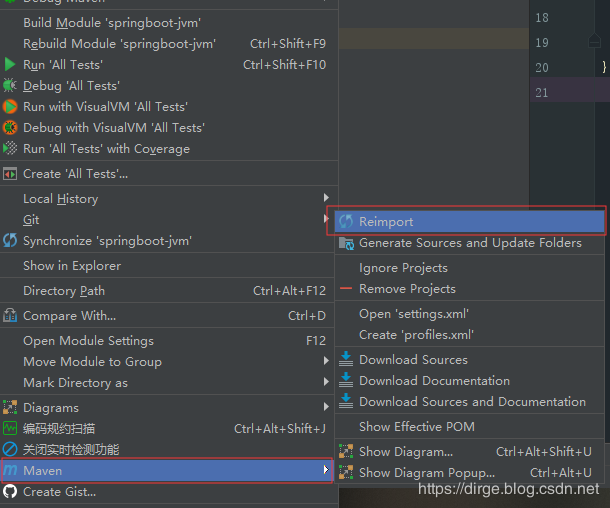Select Build Module 'springboot-jvm'
The height and width of the screenshot is (508, 610).
click(x=169, y=23)
